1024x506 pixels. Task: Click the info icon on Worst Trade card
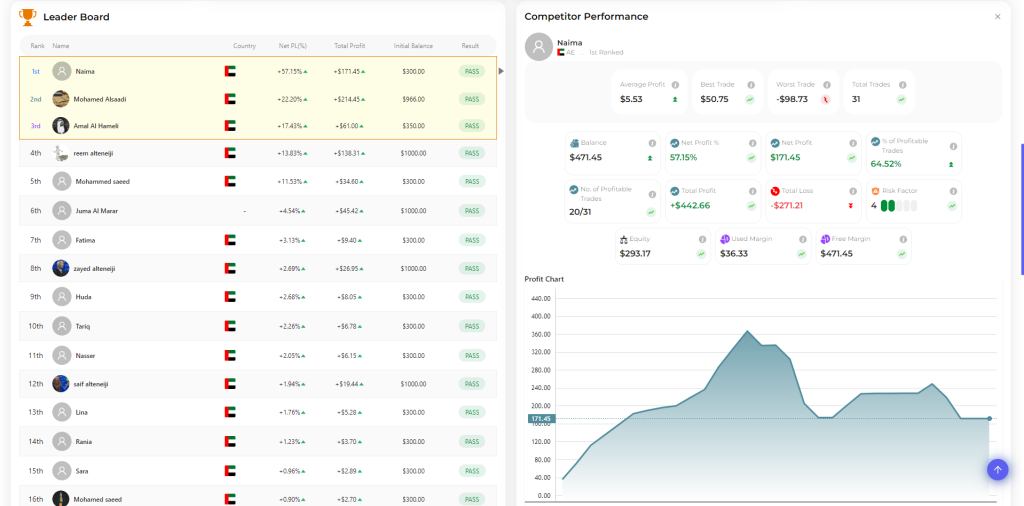pyautogui.click(x=825, y=85)
